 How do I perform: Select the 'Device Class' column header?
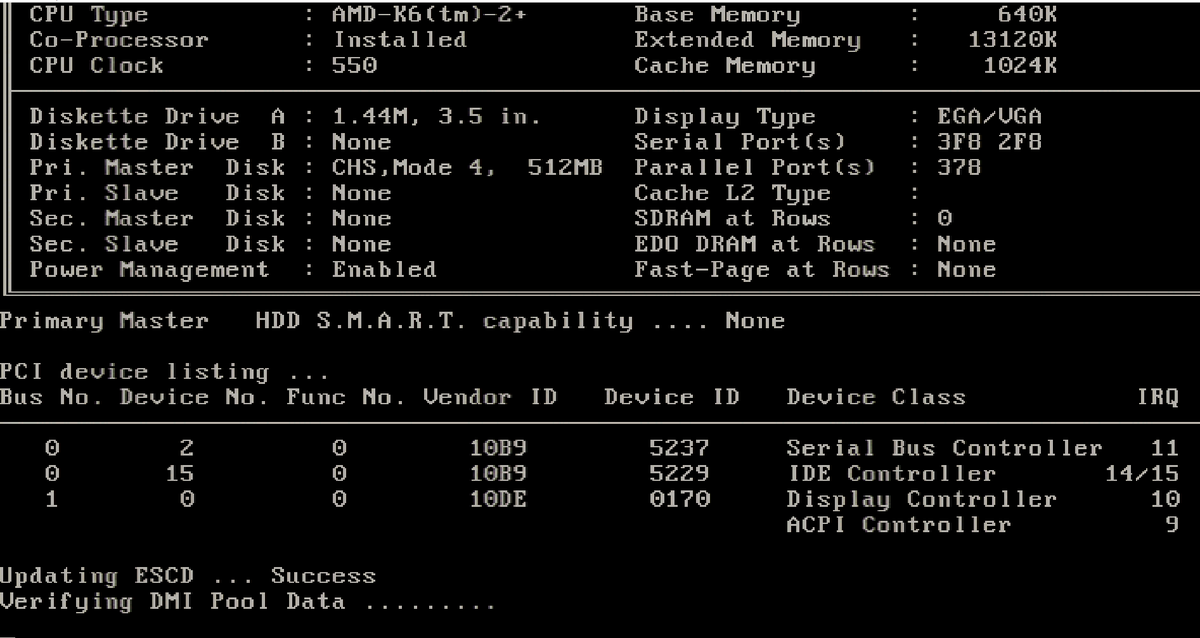pos(876,398)
